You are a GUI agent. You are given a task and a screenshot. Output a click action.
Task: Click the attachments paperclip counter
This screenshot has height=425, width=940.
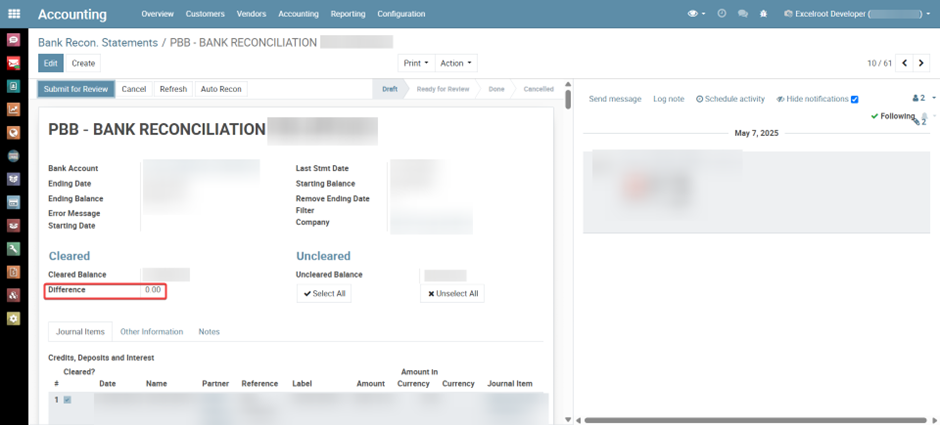pyautogui.click(x=920, y=122)
